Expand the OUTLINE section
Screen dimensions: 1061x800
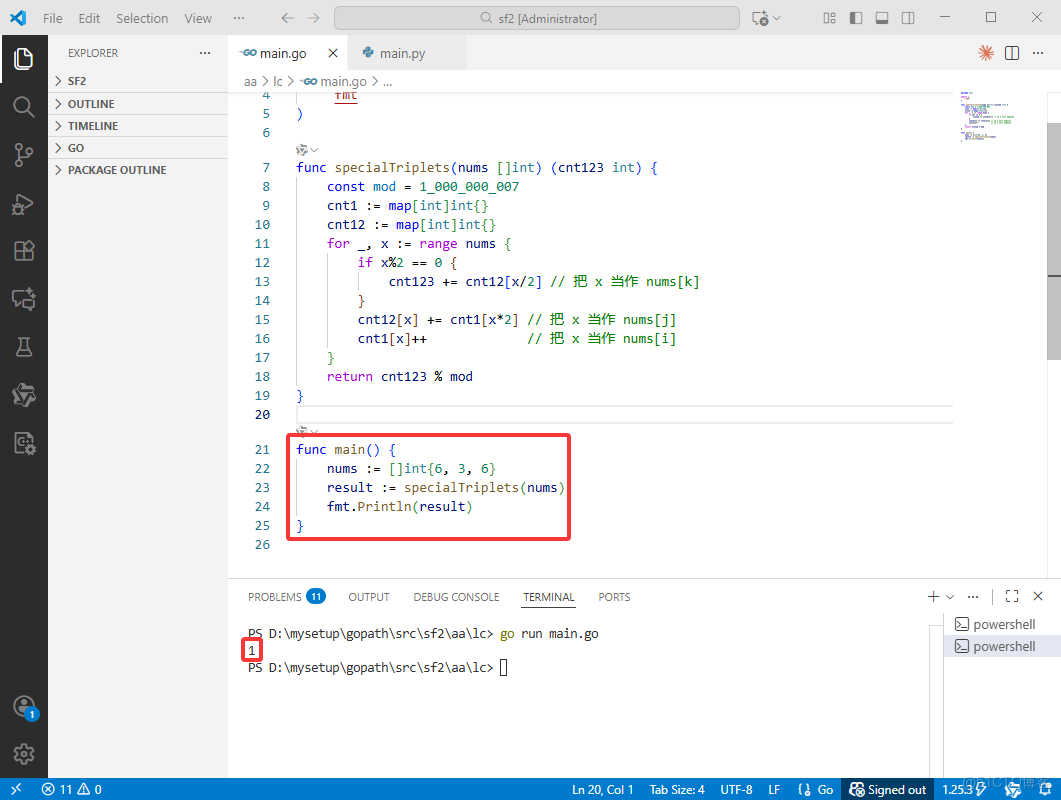pos(91,104)
